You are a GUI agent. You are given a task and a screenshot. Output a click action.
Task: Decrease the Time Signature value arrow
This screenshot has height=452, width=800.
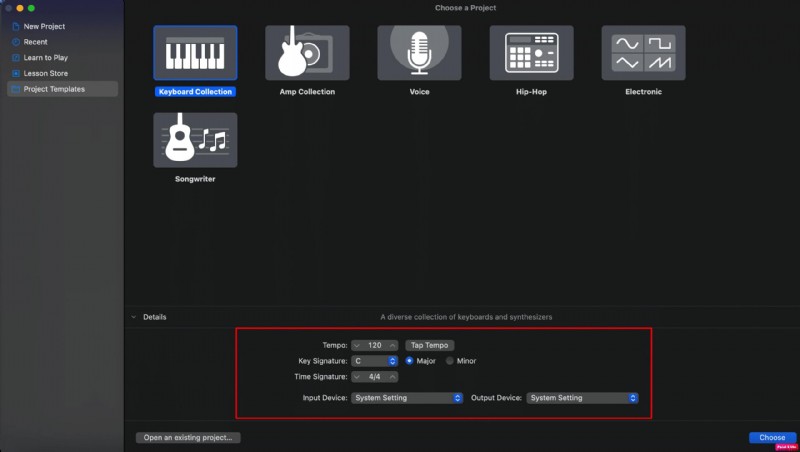pos(357,376)
